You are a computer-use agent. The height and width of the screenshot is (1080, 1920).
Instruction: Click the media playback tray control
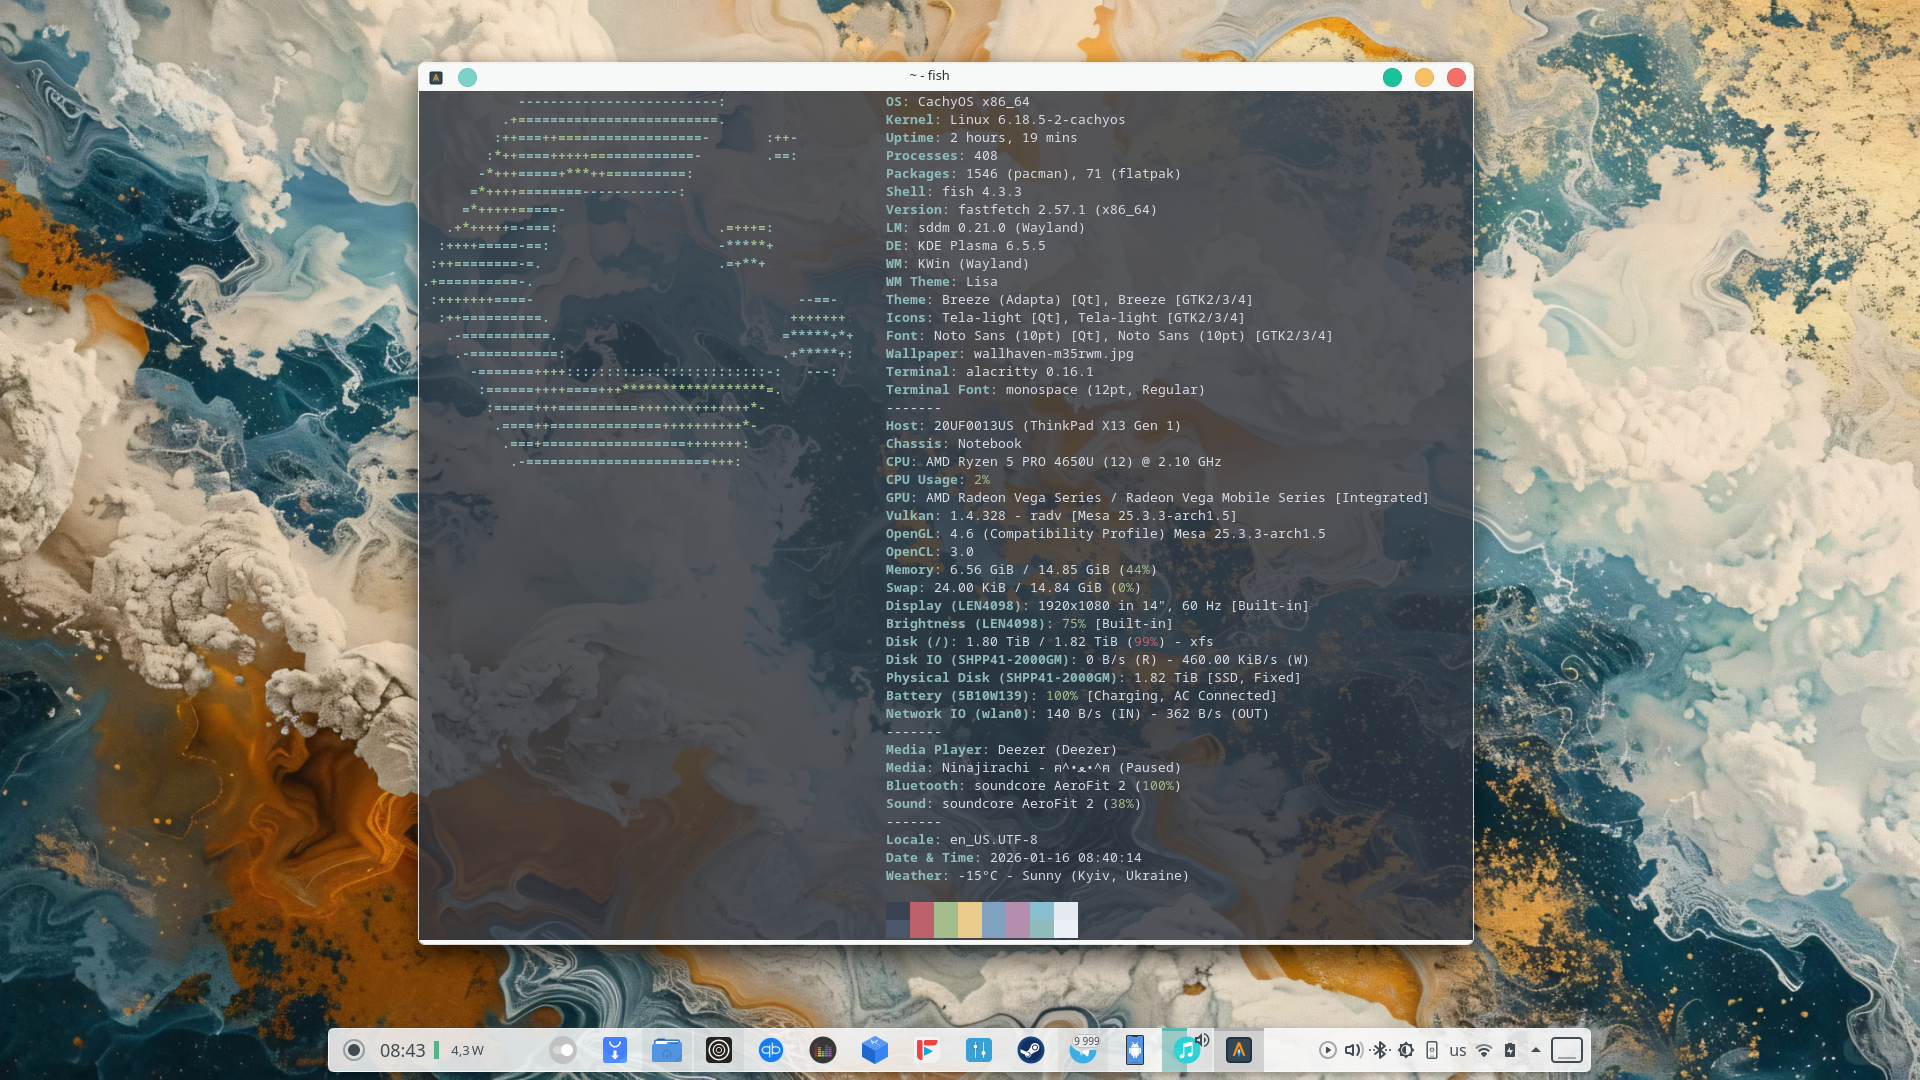point(1327,1050)
